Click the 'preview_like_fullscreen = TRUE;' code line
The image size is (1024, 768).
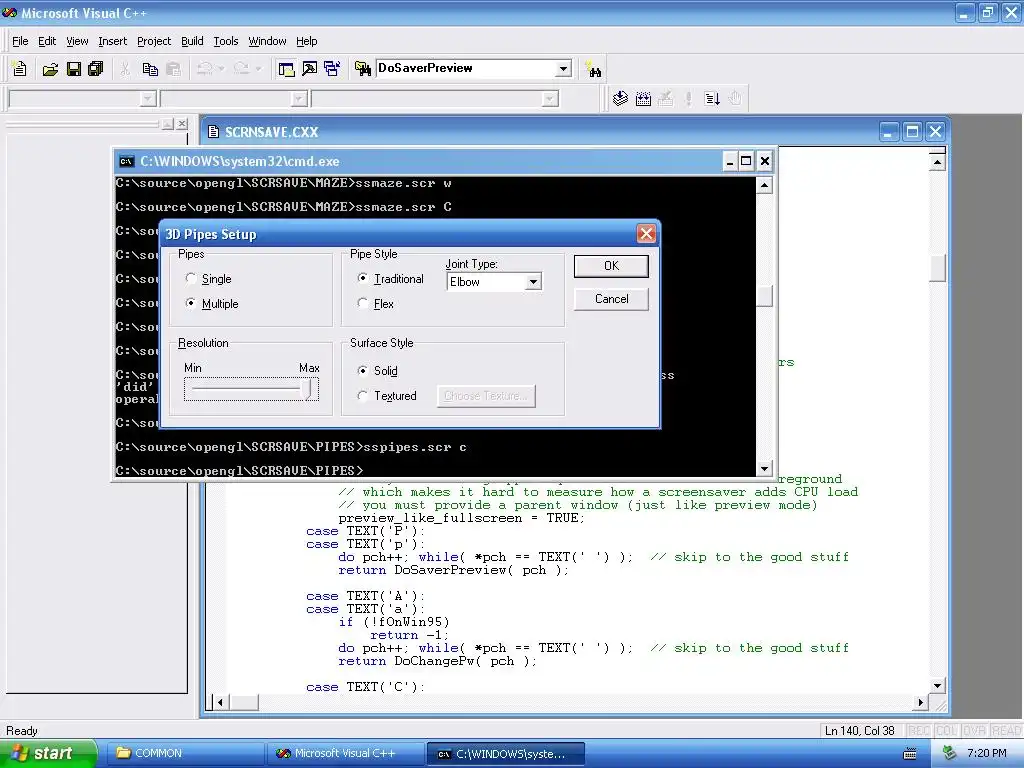coord(461,518)
